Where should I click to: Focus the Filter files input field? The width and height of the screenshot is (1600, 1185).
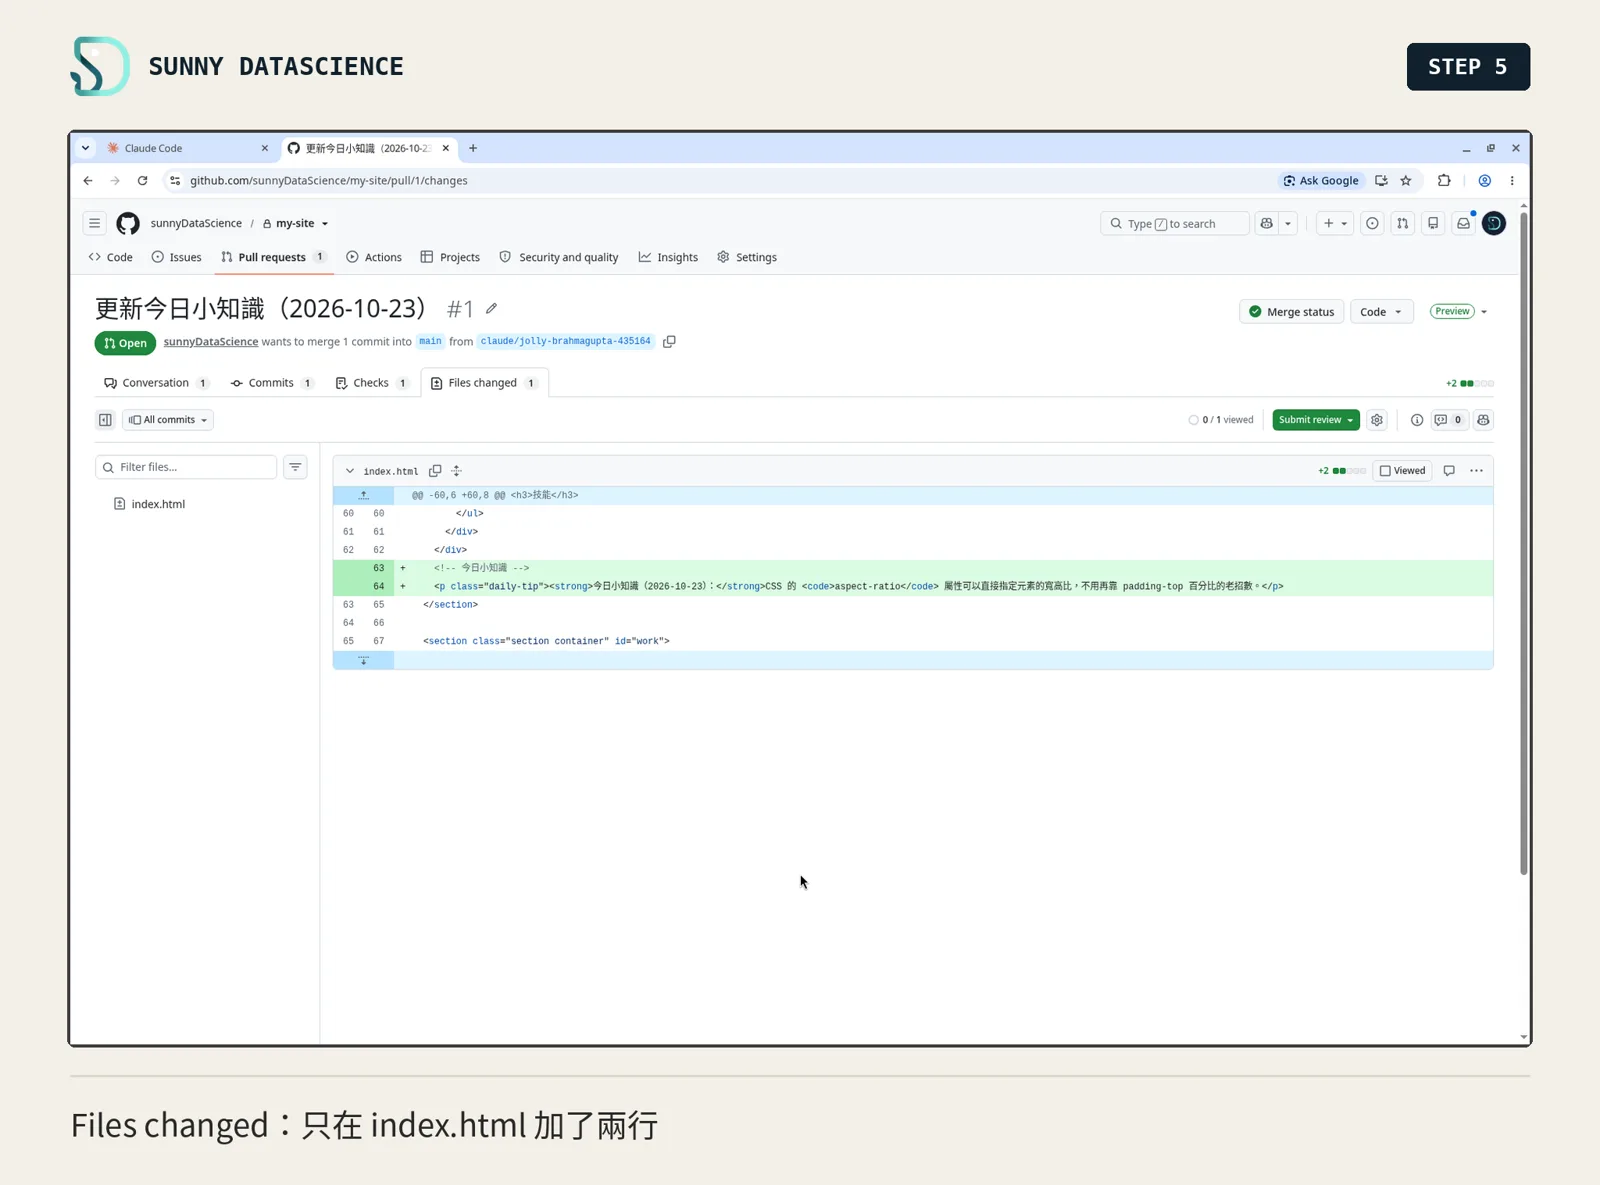(186, 467)
